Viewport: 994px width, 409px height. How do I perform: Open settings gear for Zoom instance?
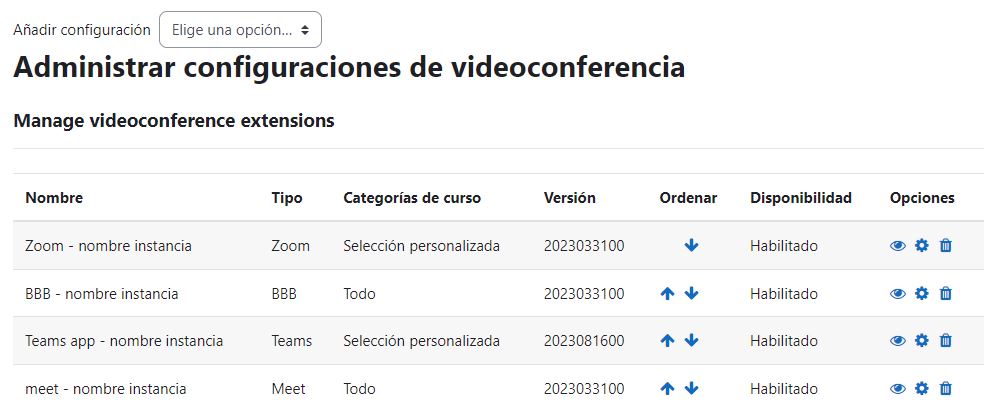coord(922,245)
